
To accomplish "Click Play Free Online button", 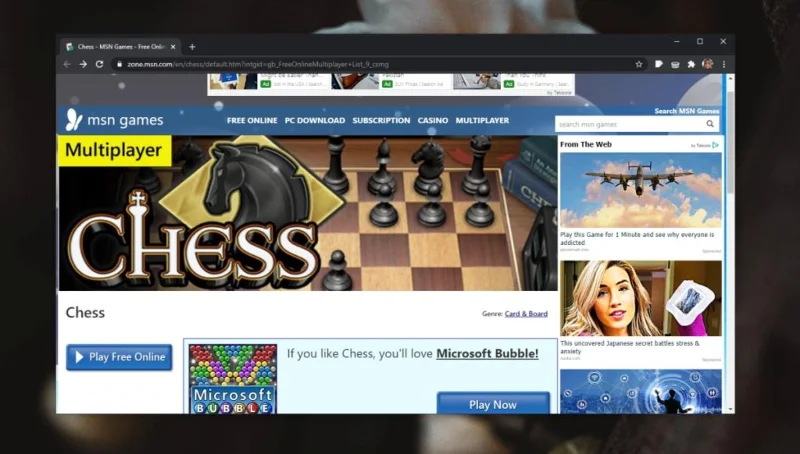I will (x=119, y=357).
